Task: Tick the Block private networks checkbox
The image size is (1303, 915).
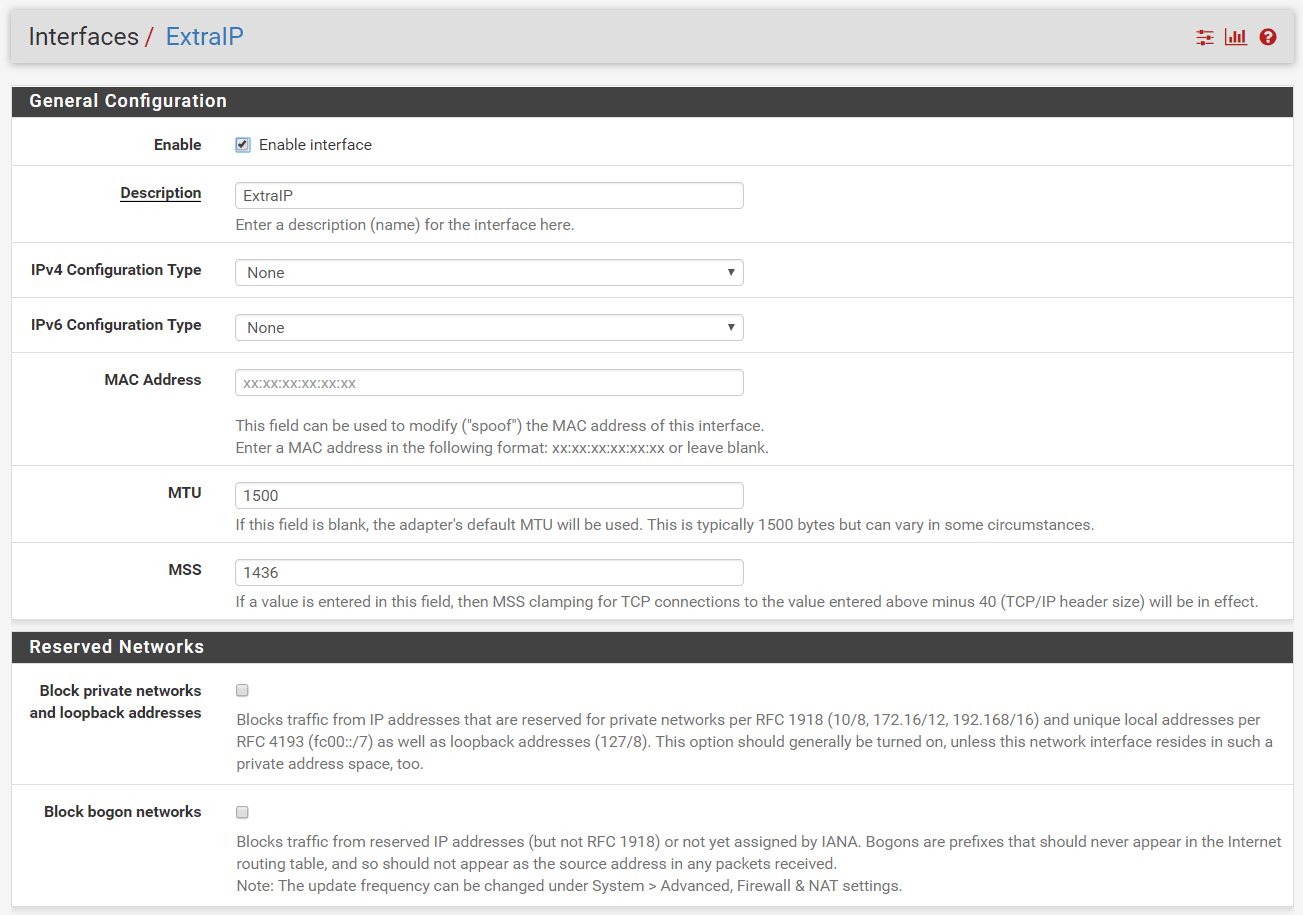Action: pyautogui.click(x=242, y=690)
